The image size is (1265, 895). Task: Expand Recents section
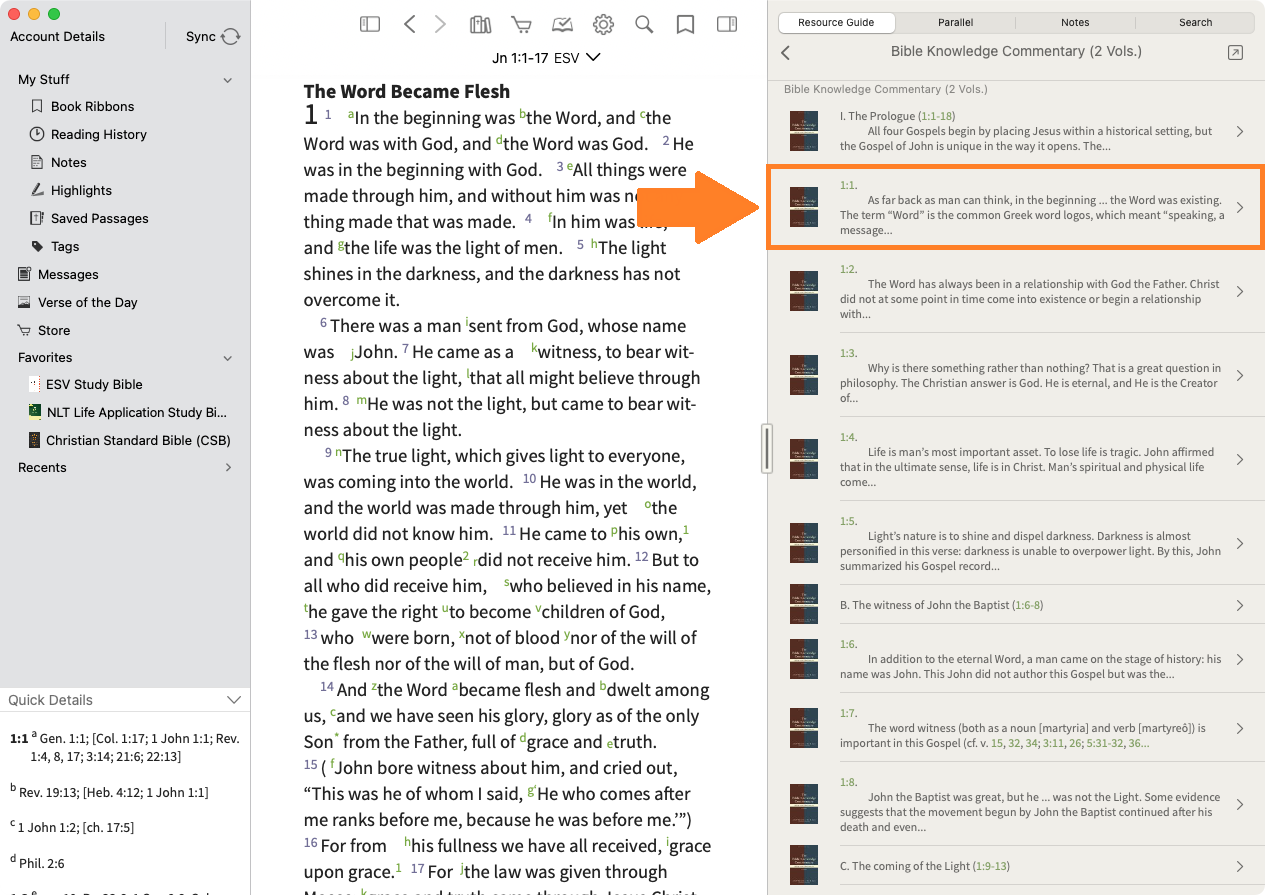point(228,468)
